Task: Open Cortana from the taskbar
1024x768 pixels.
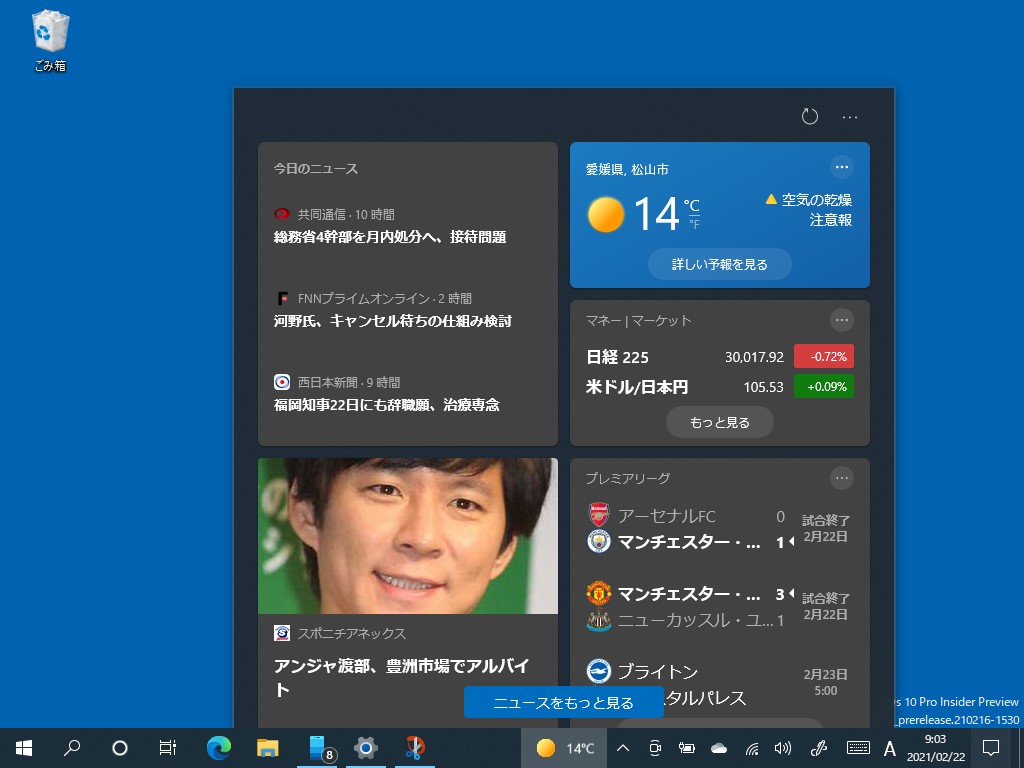Action: pyautogui.click(x=119, y=747)
